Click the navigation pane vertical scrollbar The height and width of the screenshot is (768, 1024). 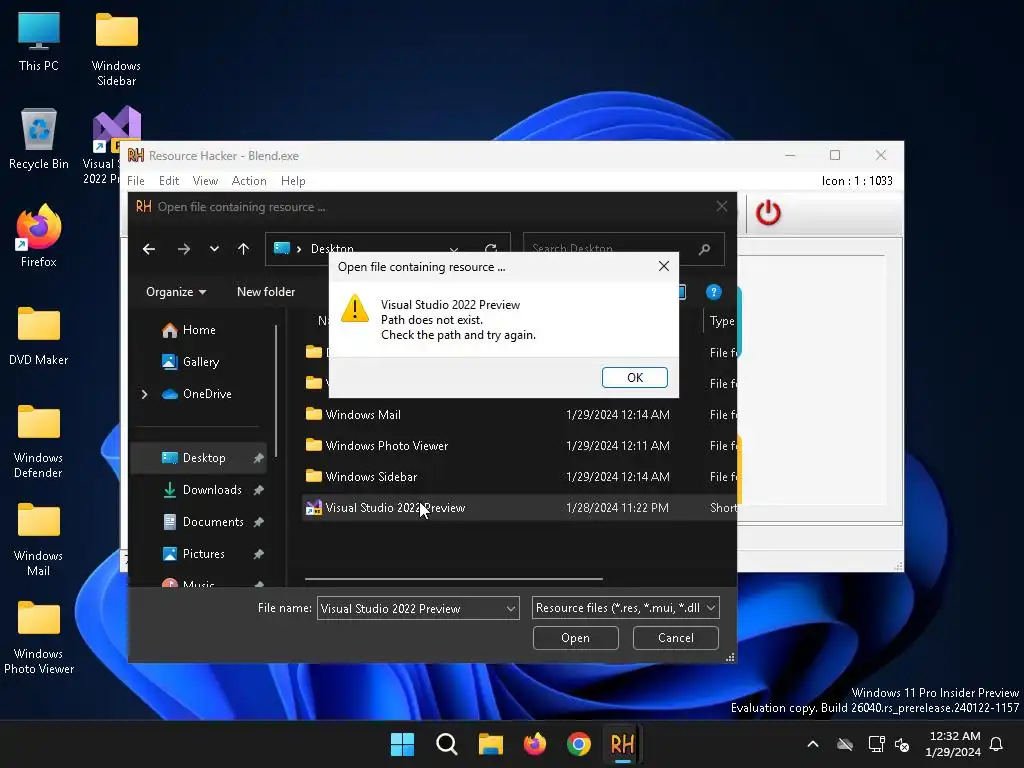[276, 391]
